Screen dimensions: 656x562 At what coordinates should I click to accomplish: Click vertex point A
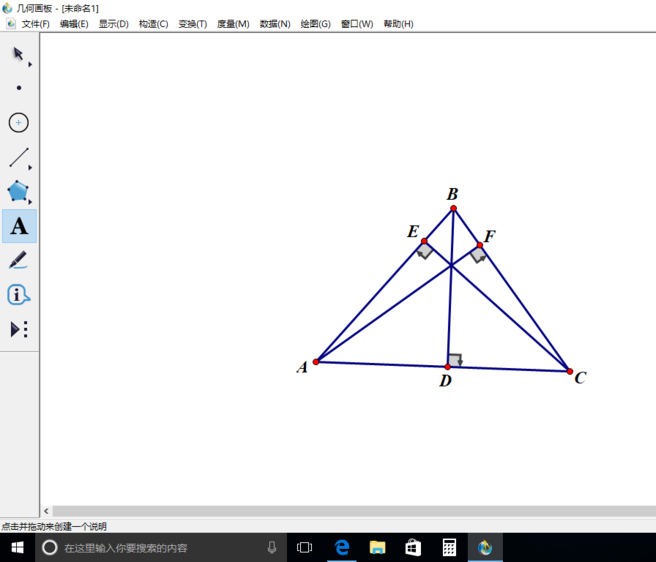click(316, 362)
